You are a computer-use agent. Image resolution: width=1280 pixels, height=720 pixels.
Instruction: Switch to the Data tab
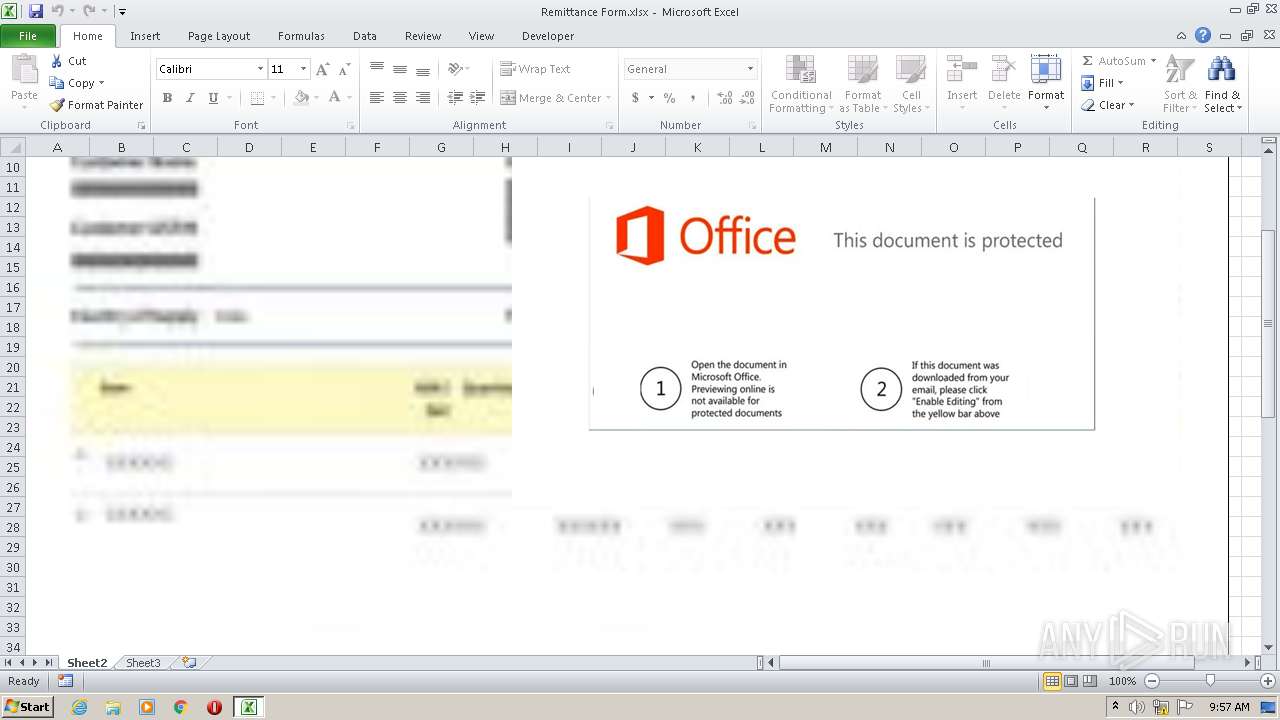365,36
